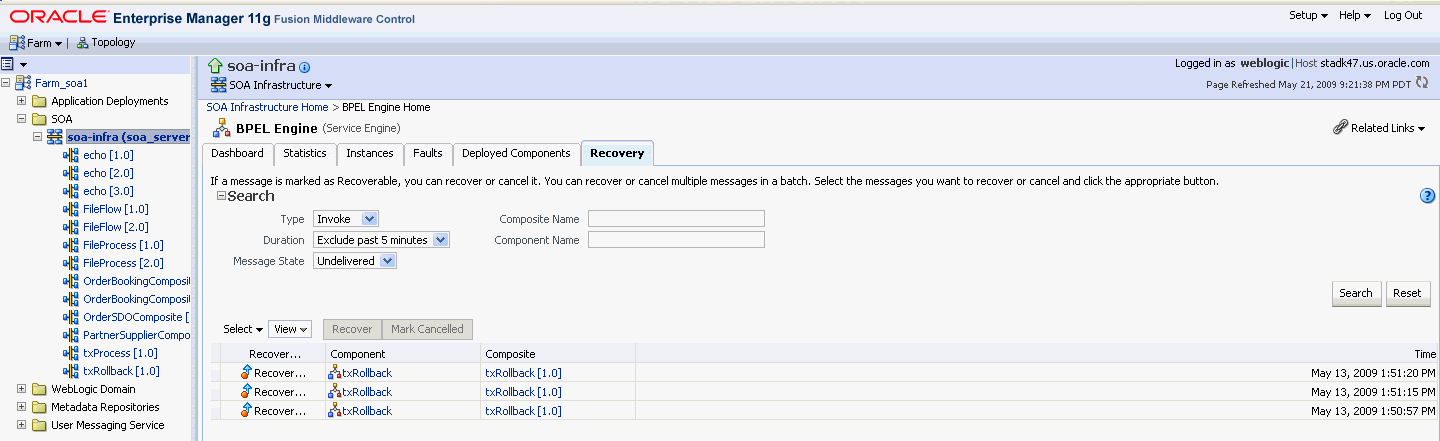Image resolution: width=1440 pixels, height=441 pixels.
Task: Select echo [3.0] in navigation tree
Action: (108, 191)
